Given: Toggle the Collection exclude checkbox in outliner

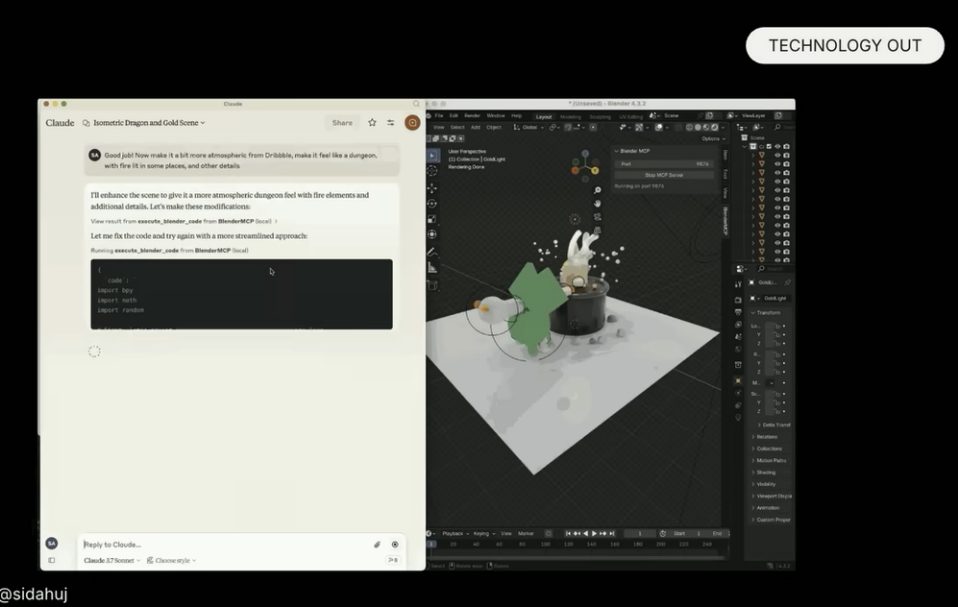Looking at the screenshot, I should (769, 147).
